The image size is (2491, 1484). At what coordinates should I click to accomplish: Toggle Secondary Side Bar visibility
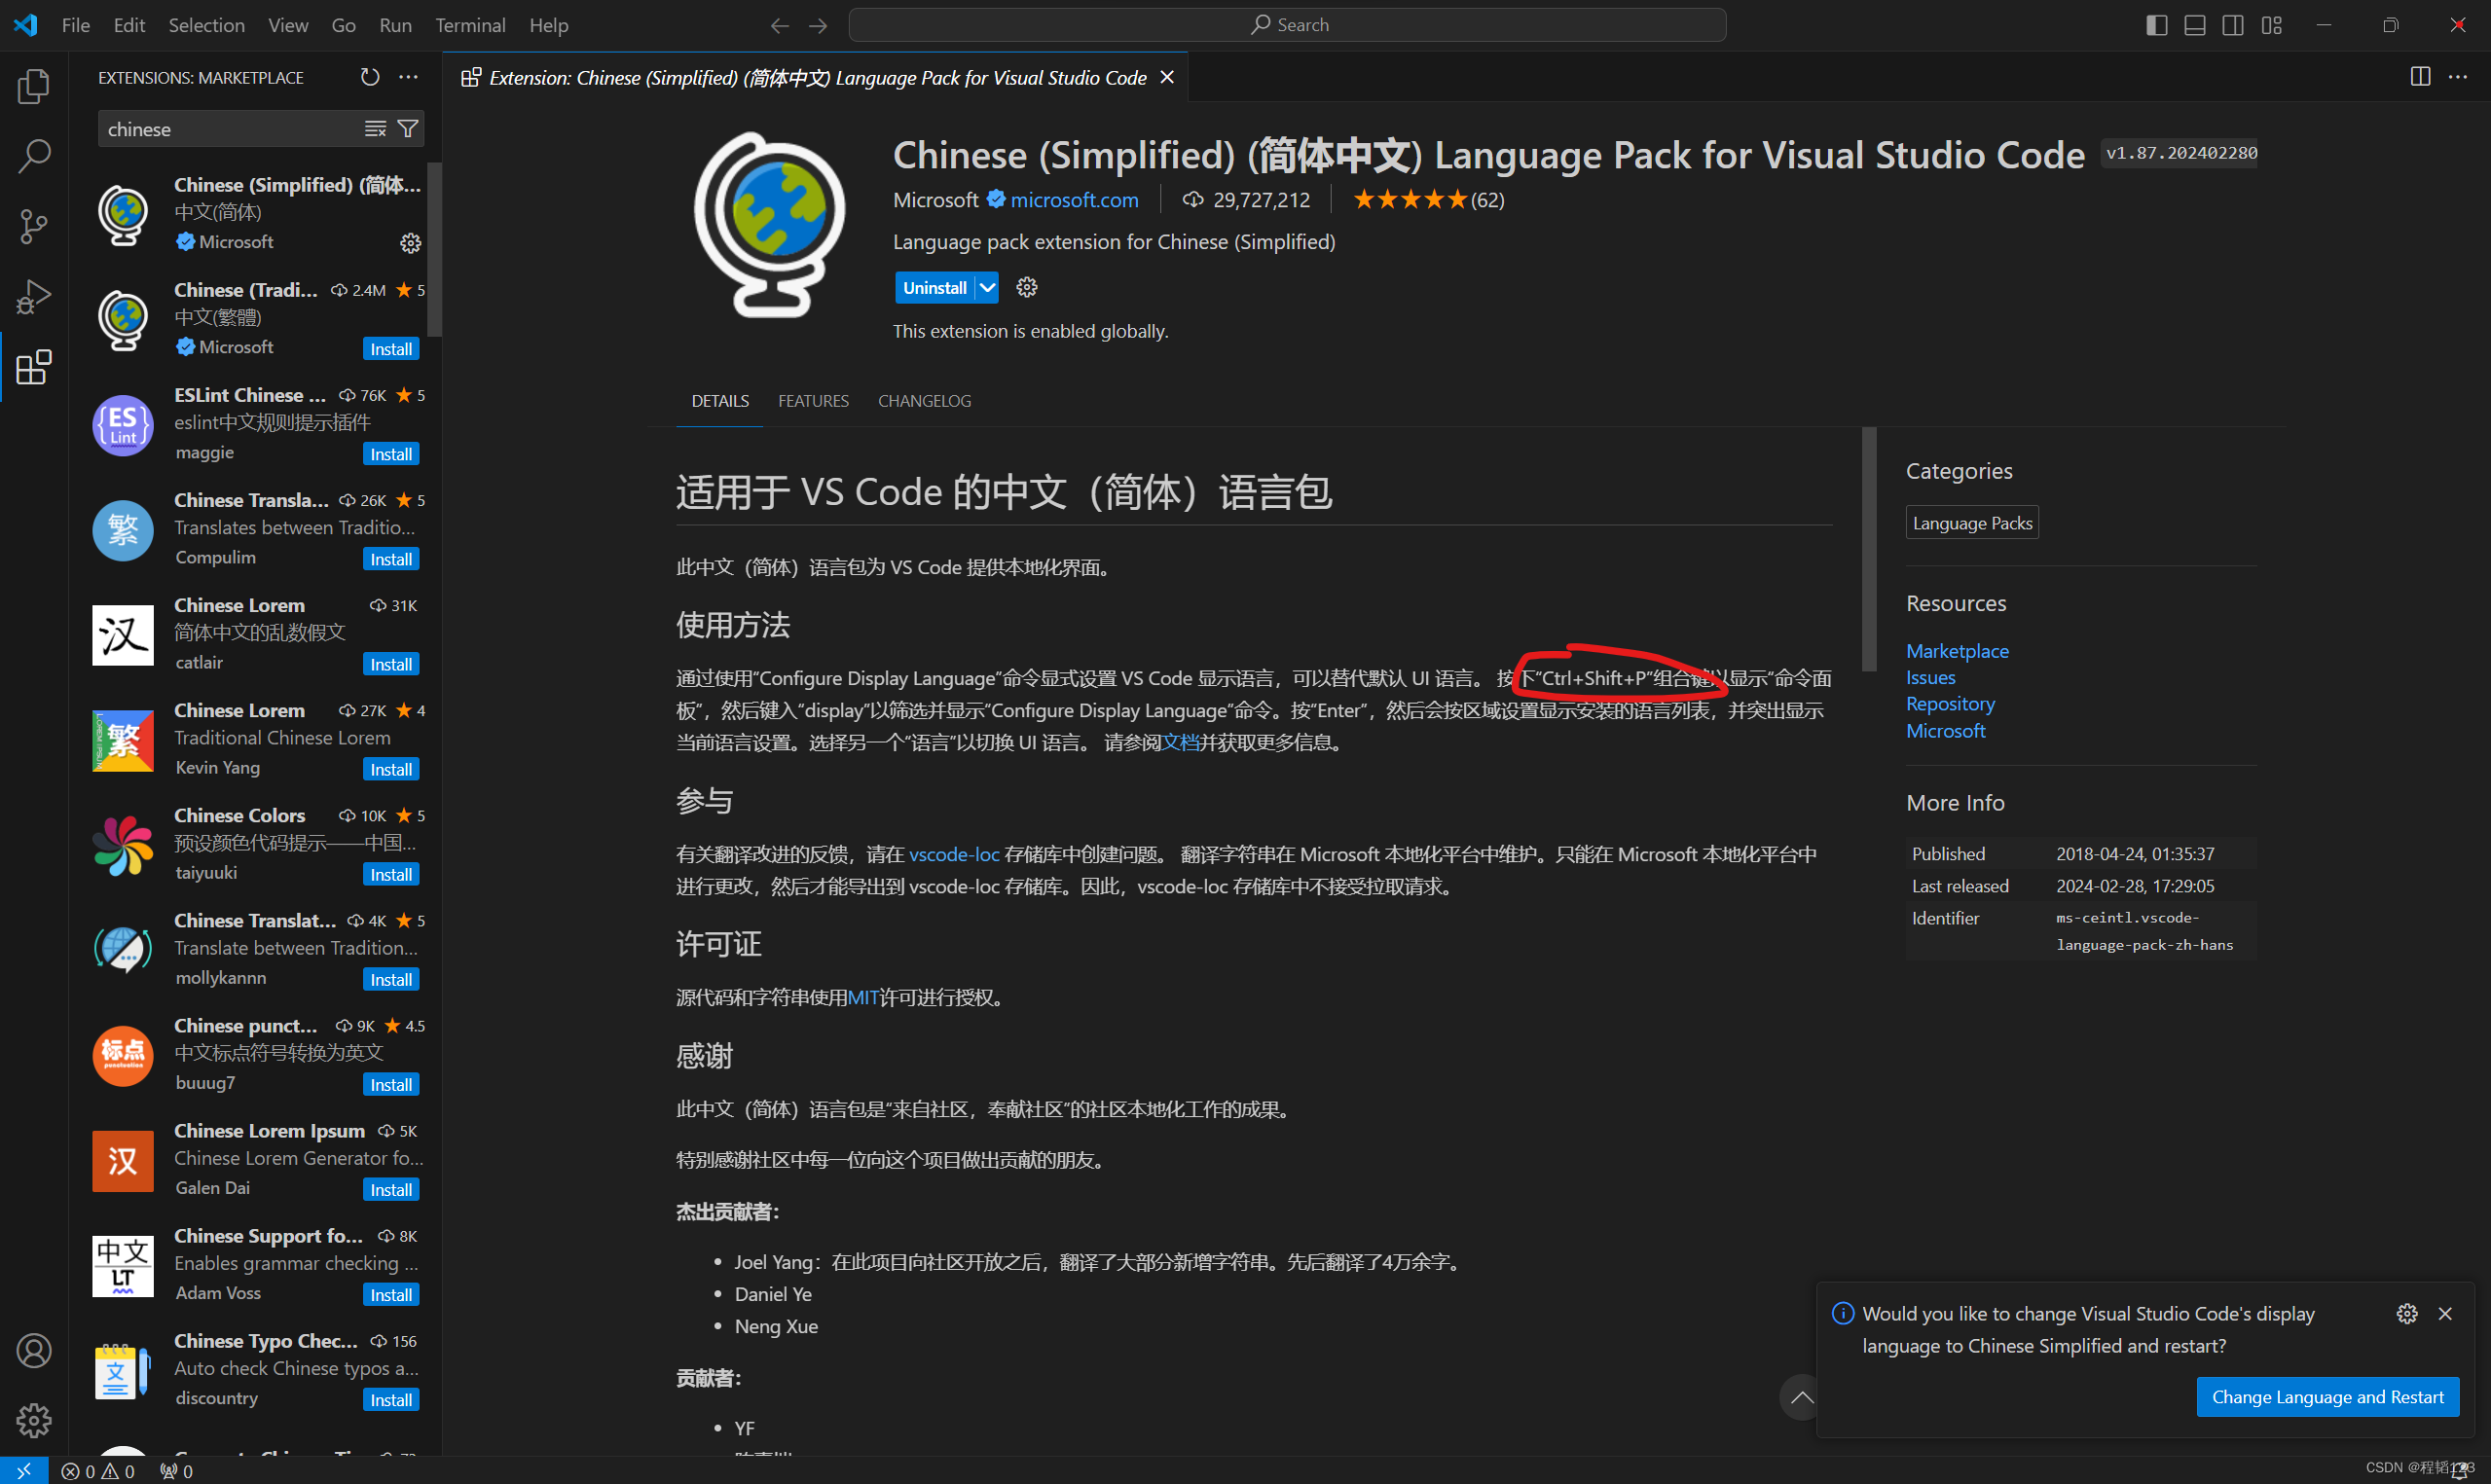click(2233, 25)
